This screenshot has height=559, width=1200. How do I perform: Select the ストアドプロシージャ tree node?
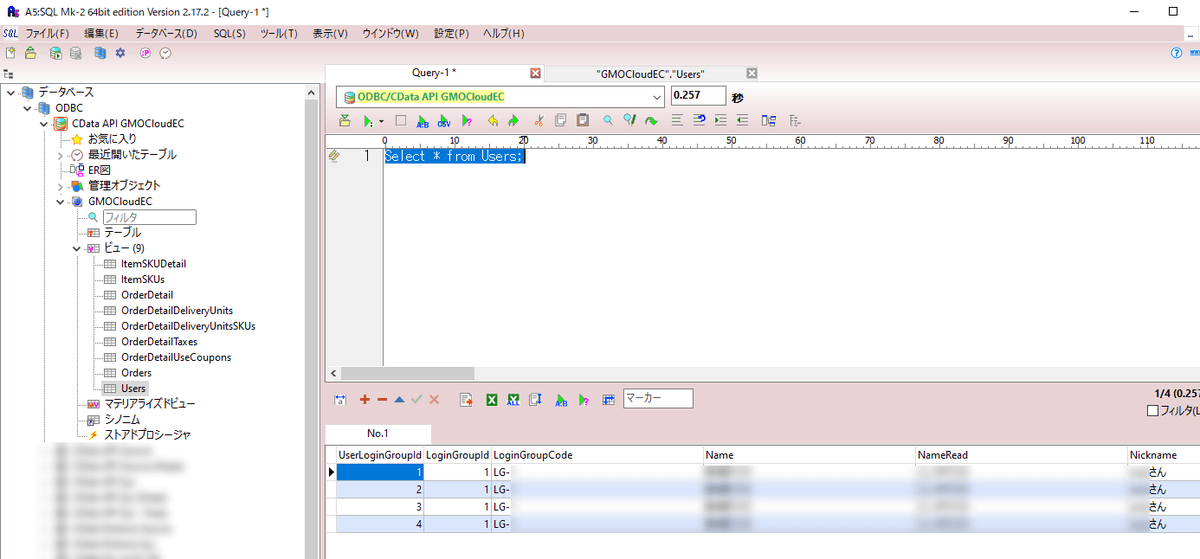[147, 435]
